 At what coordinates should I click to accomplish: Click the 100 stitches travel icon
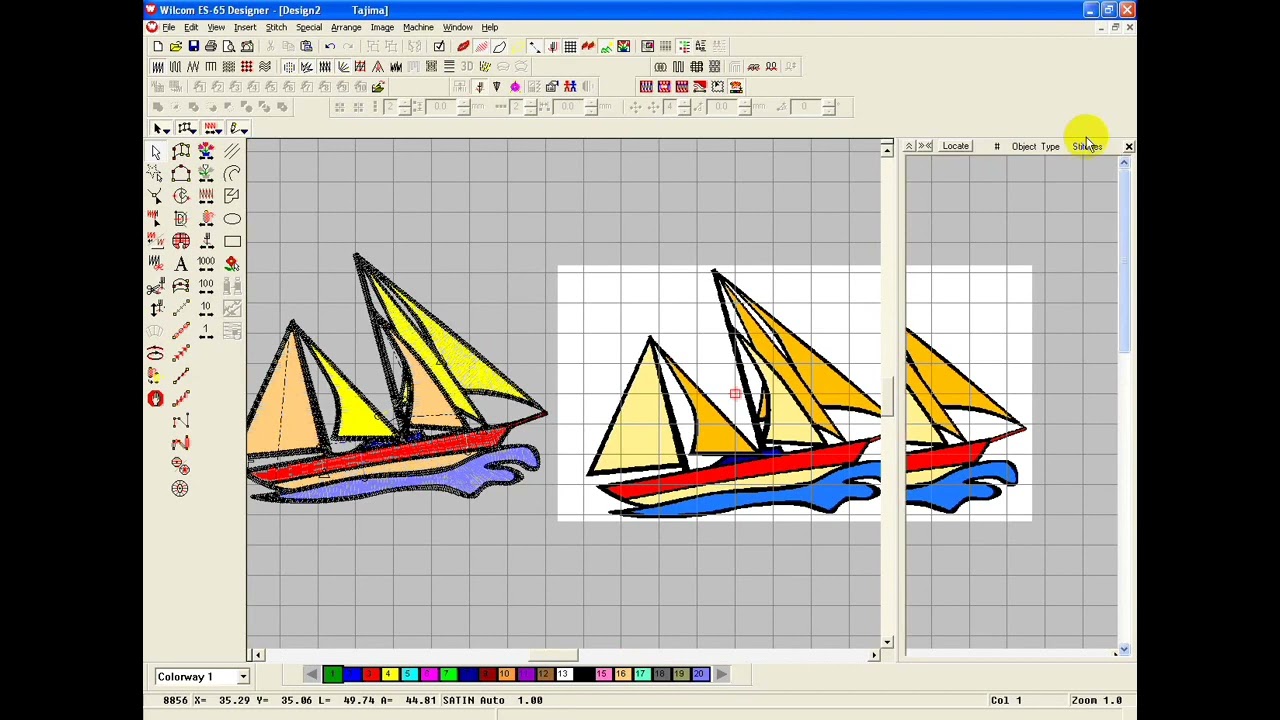tap(206, 286)
